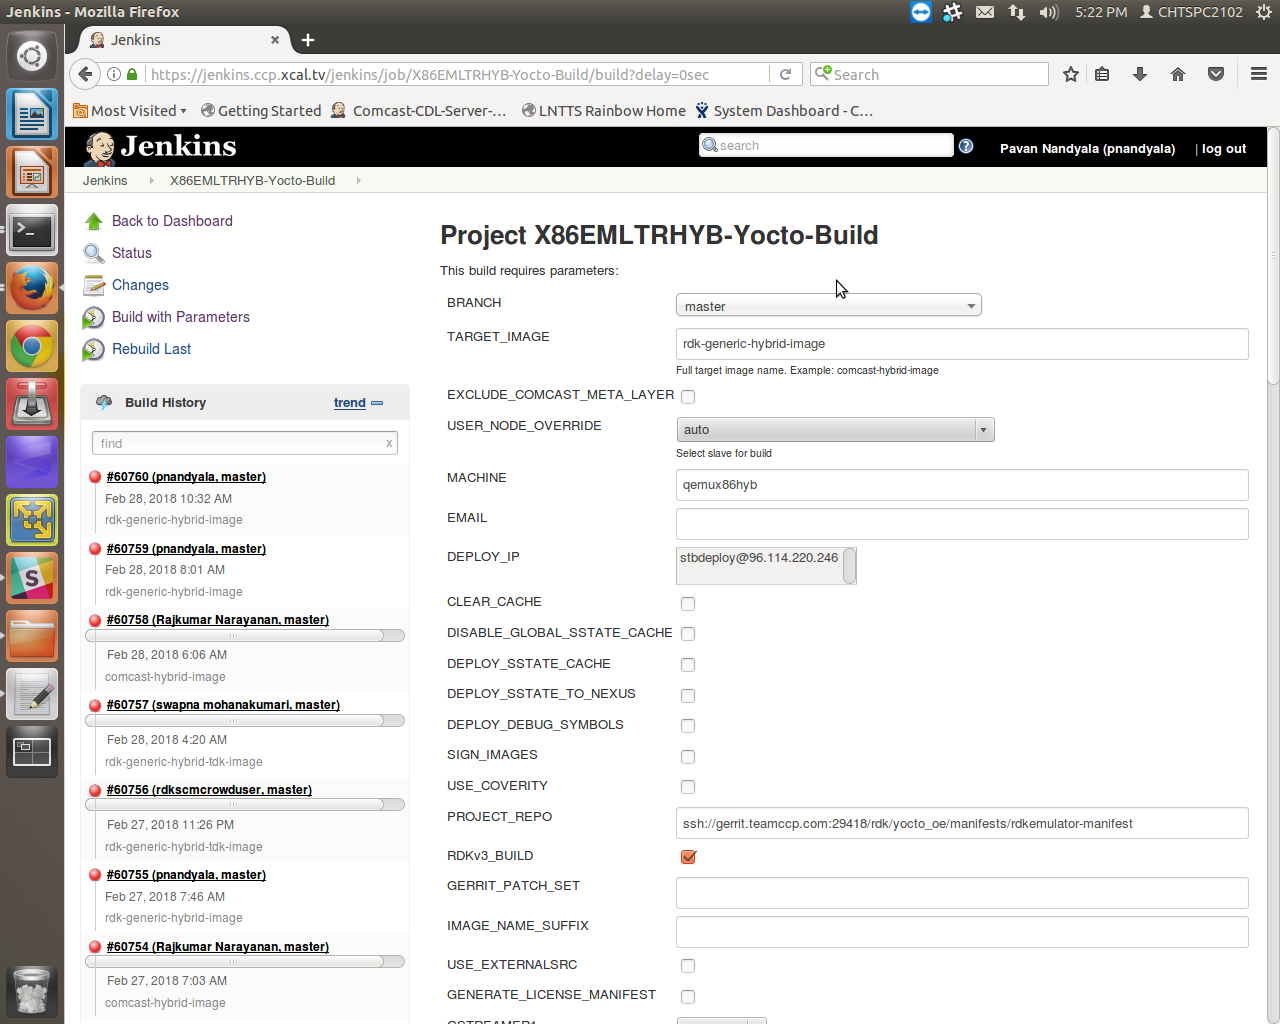This screenshot has width=1280, height=1024.
Task: Open a new tab with plus button
Action: (308, 40)
